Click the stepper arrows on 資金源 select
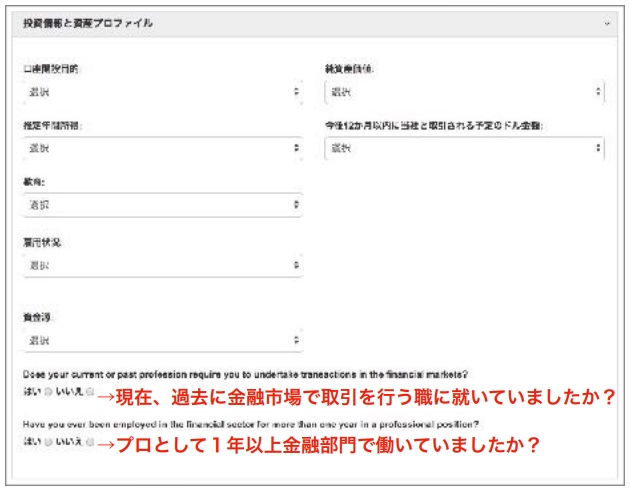Image resolution: width=630 pixels, height=491 pixels. 296,340
